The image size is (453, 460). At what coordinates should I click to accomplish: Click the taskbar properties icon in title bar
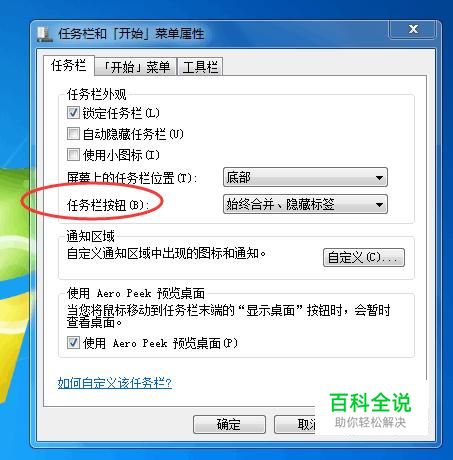click(44, 34)
